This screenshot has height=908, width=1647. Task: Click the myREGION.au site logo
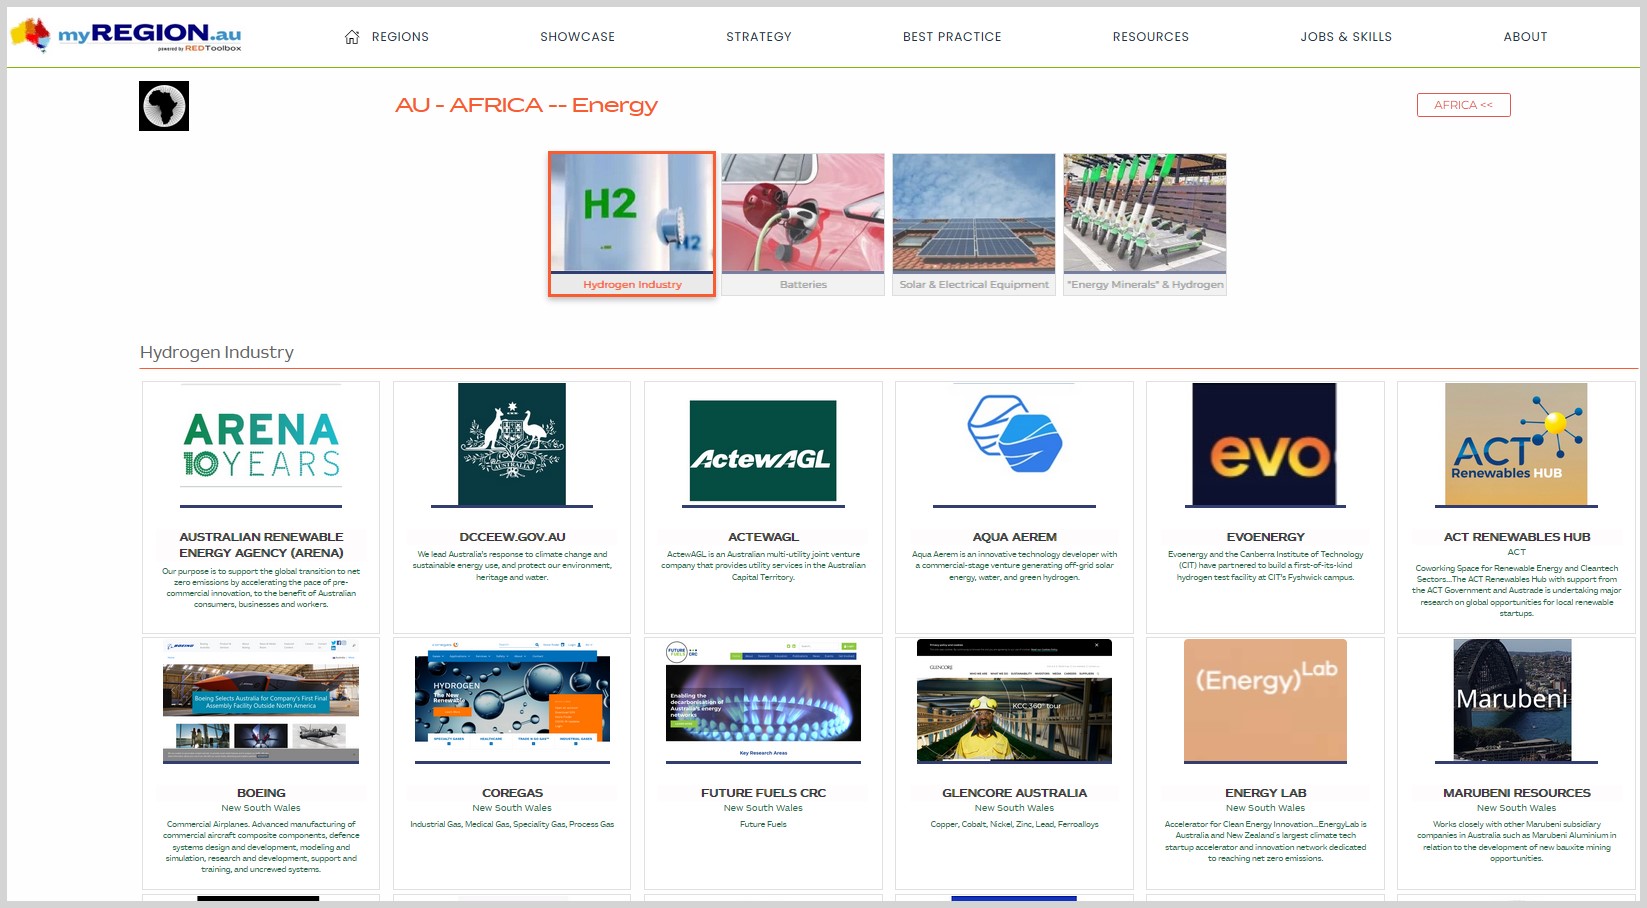coord(126,36)
